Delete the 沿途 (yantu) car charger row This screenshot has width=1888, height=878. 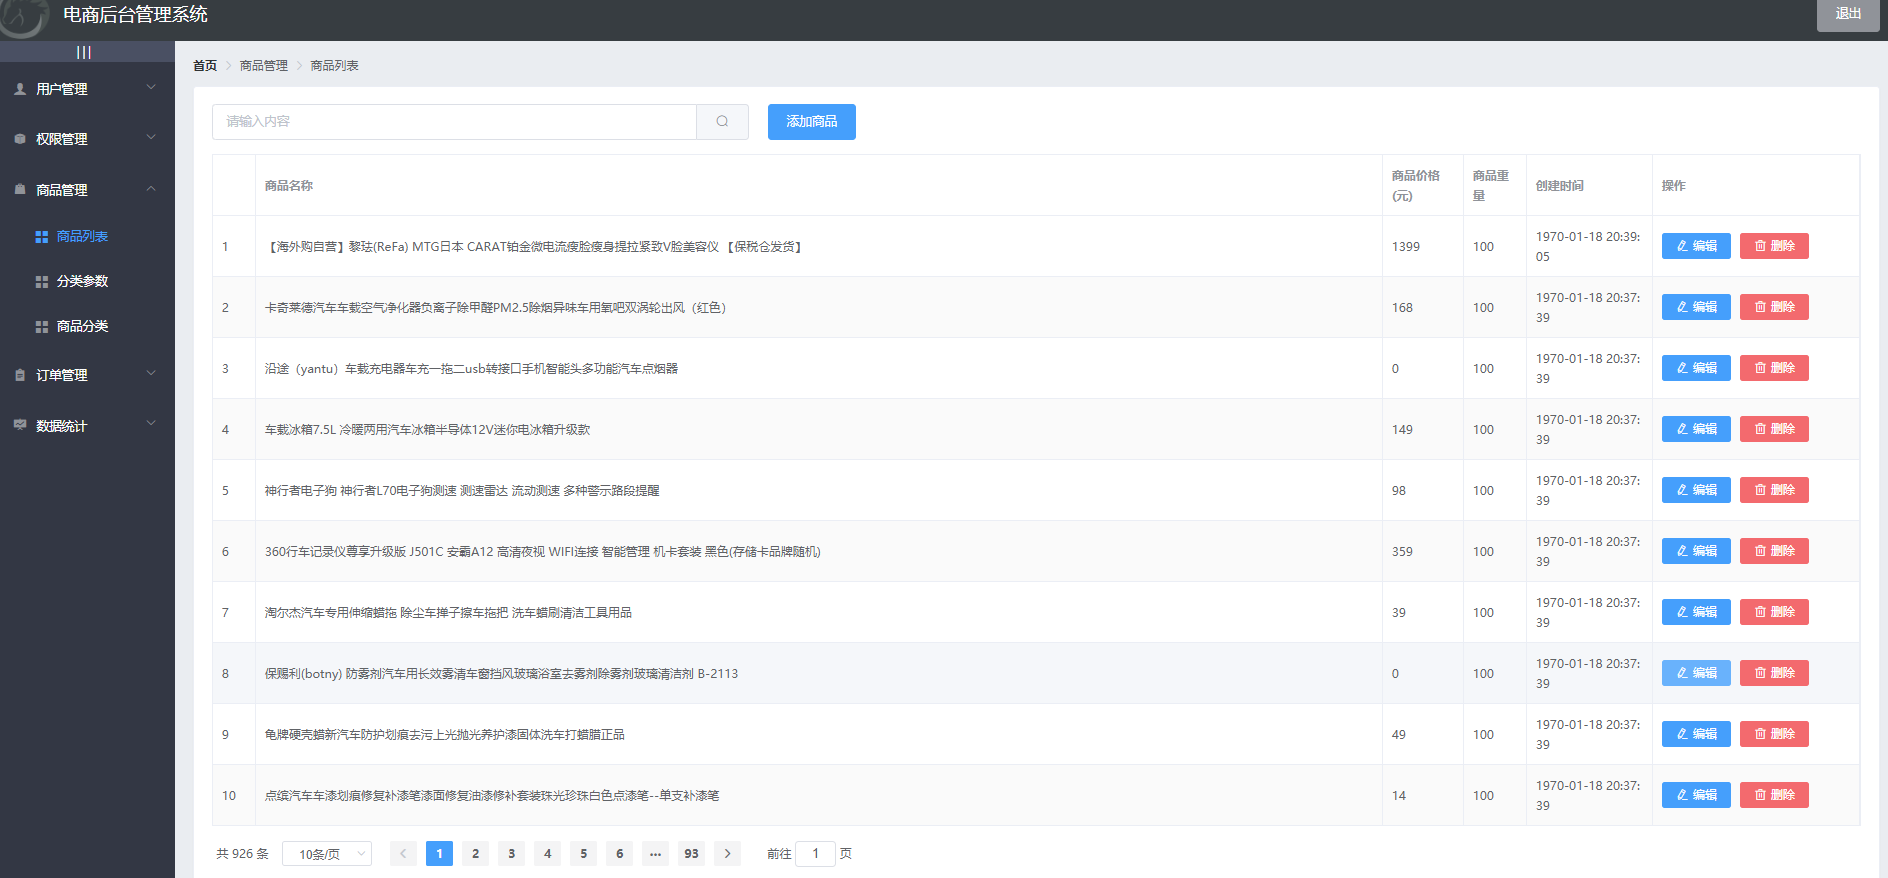point(1774,368)
